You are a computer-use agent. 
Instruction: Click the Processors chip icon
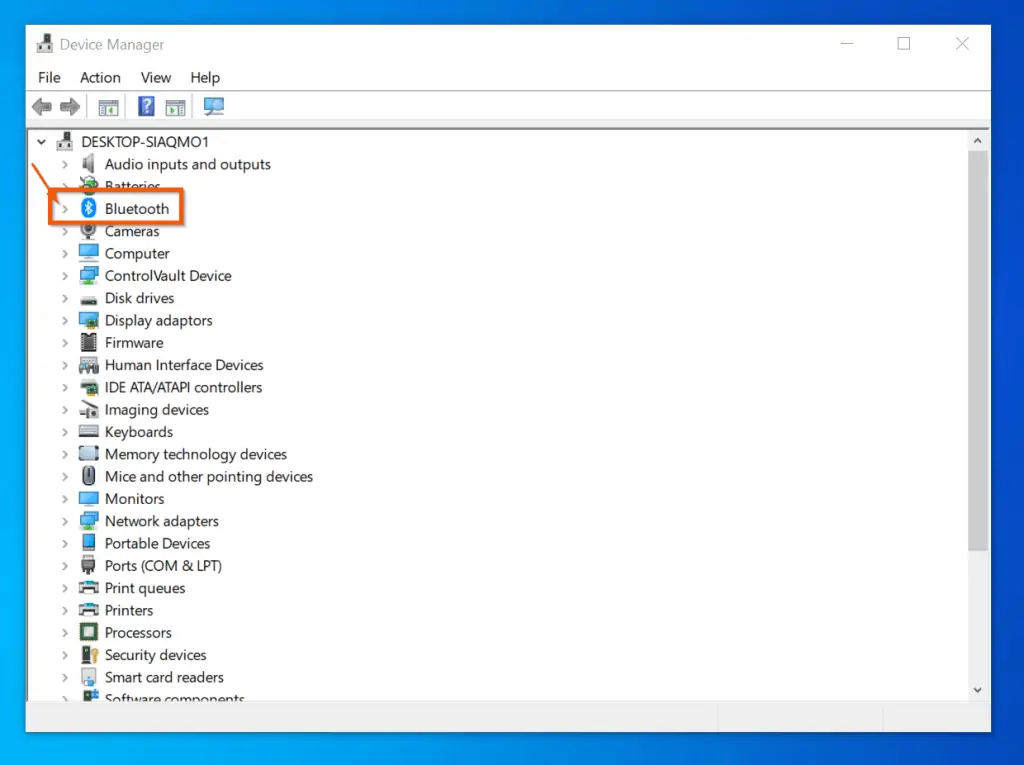(x=89, y=632)
